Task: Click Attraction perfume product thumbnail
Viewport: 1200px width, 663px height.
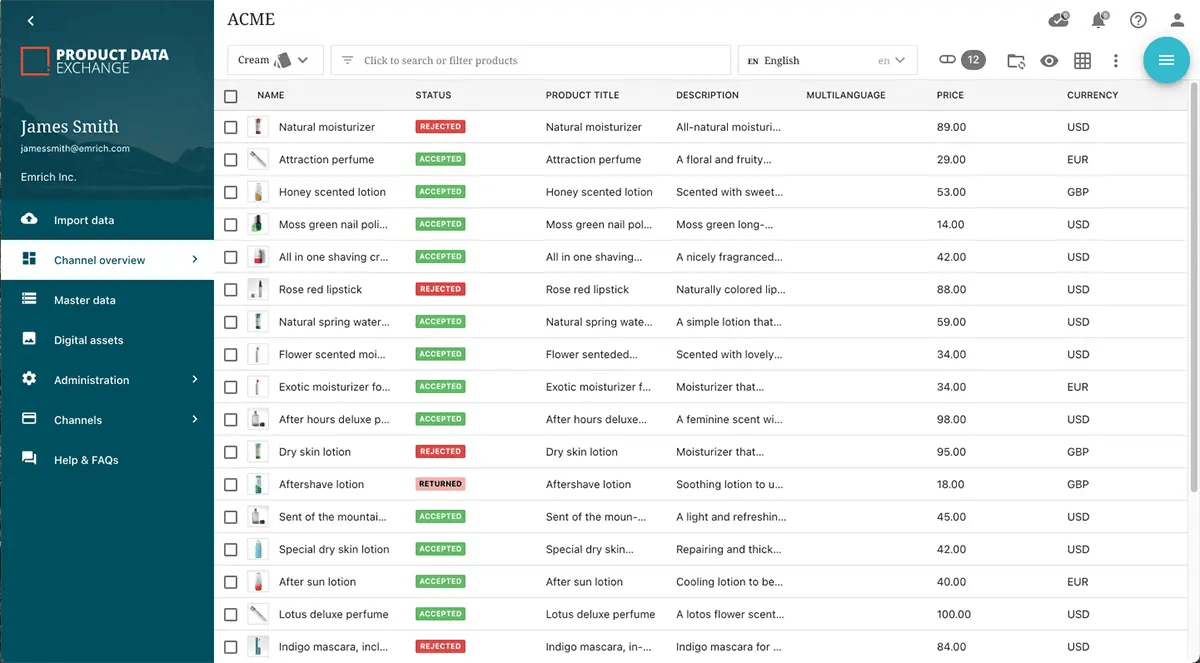Action: click(258, 159)
